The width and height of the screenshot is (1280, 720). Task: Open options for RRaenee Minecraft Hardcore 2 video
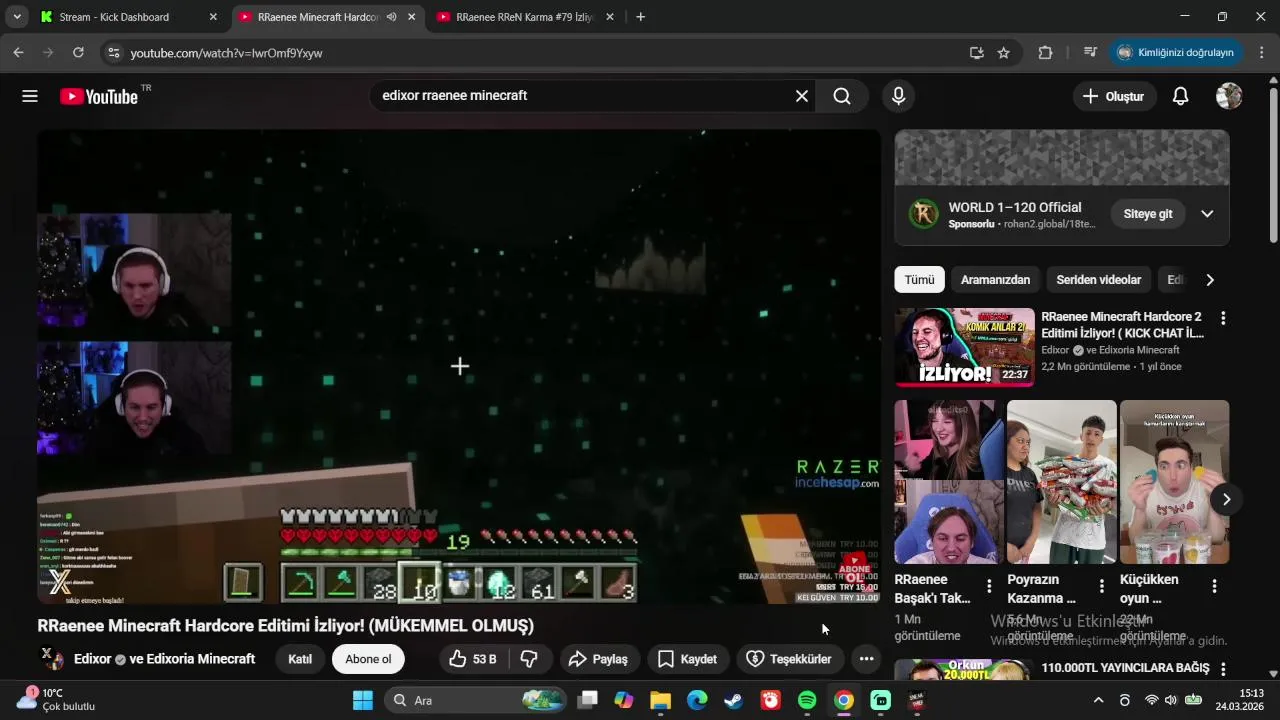[1222, 318]
